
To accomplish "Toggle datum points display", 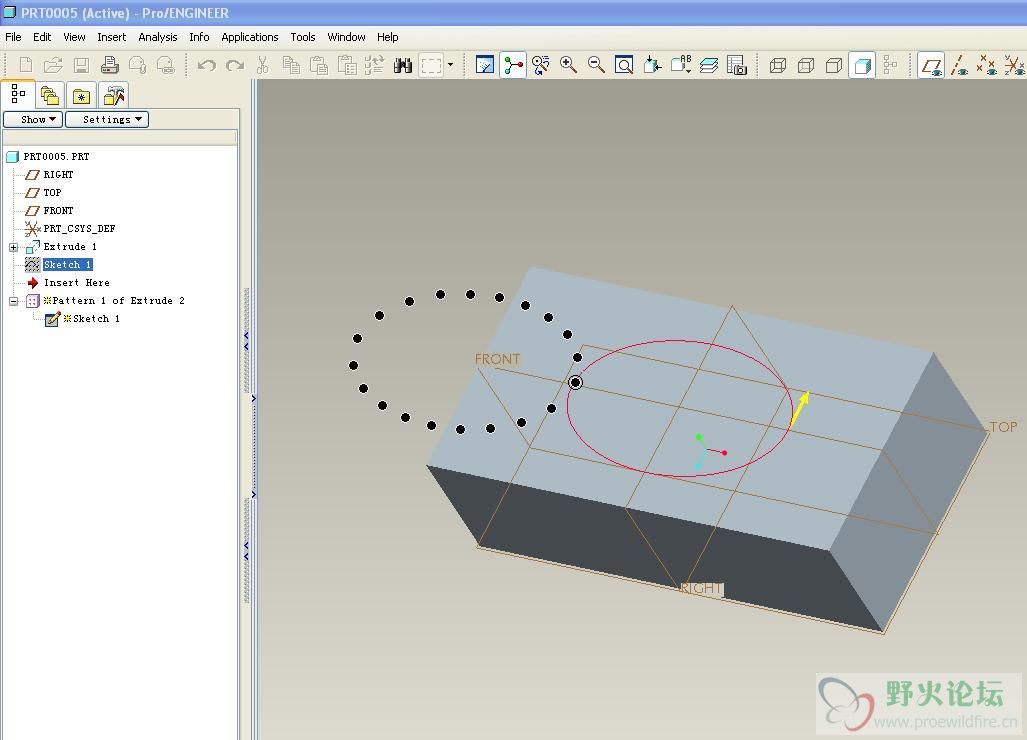I will coord(987,65).
